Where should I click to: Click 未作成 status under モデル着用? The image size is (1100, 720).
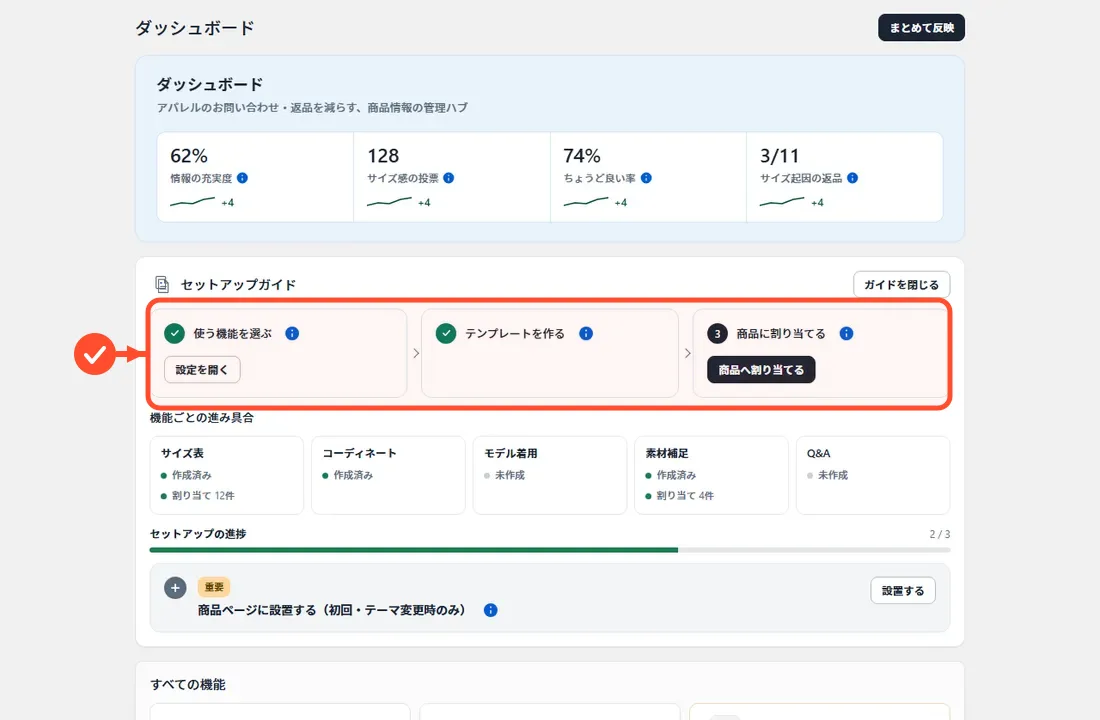[510, 475]
